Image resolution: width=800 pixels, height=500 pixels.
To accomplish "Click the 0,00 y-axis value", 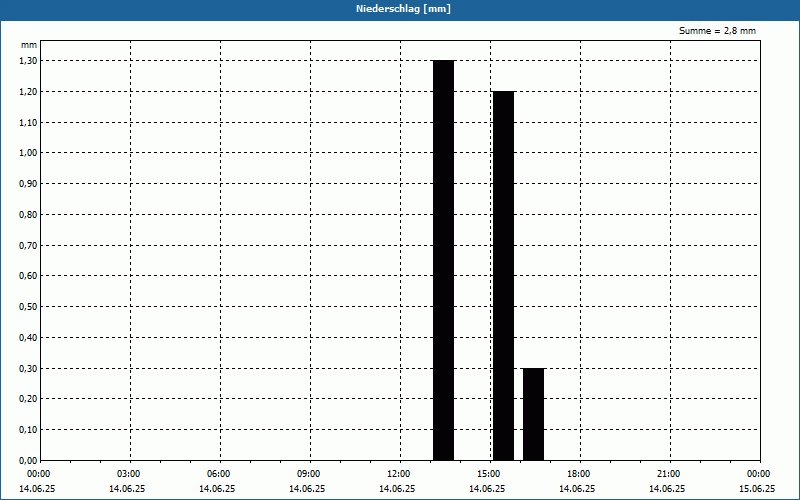I will (x=28, y=461).
